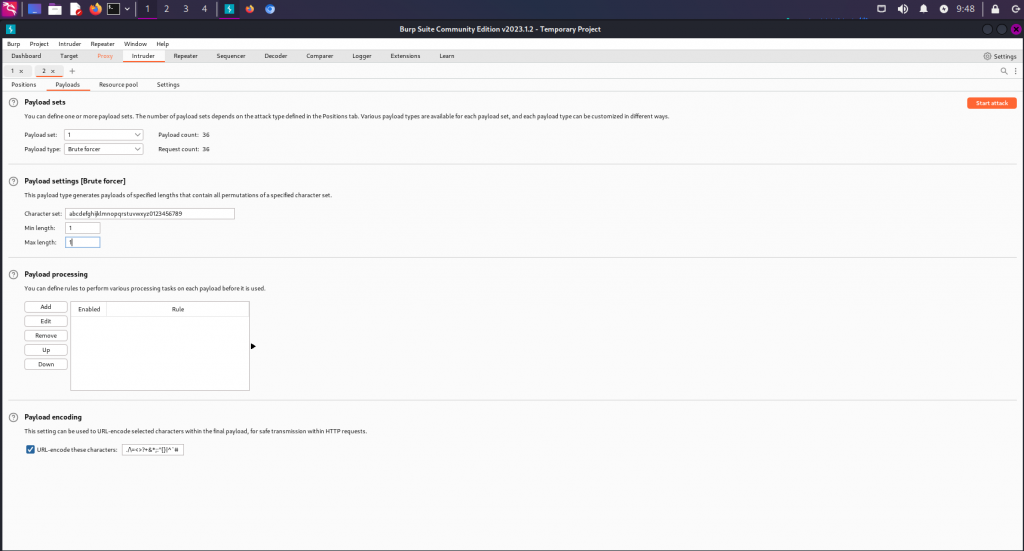Open Burp Settings with the gear icon
1024x551 pixels.
point(1000,56)
